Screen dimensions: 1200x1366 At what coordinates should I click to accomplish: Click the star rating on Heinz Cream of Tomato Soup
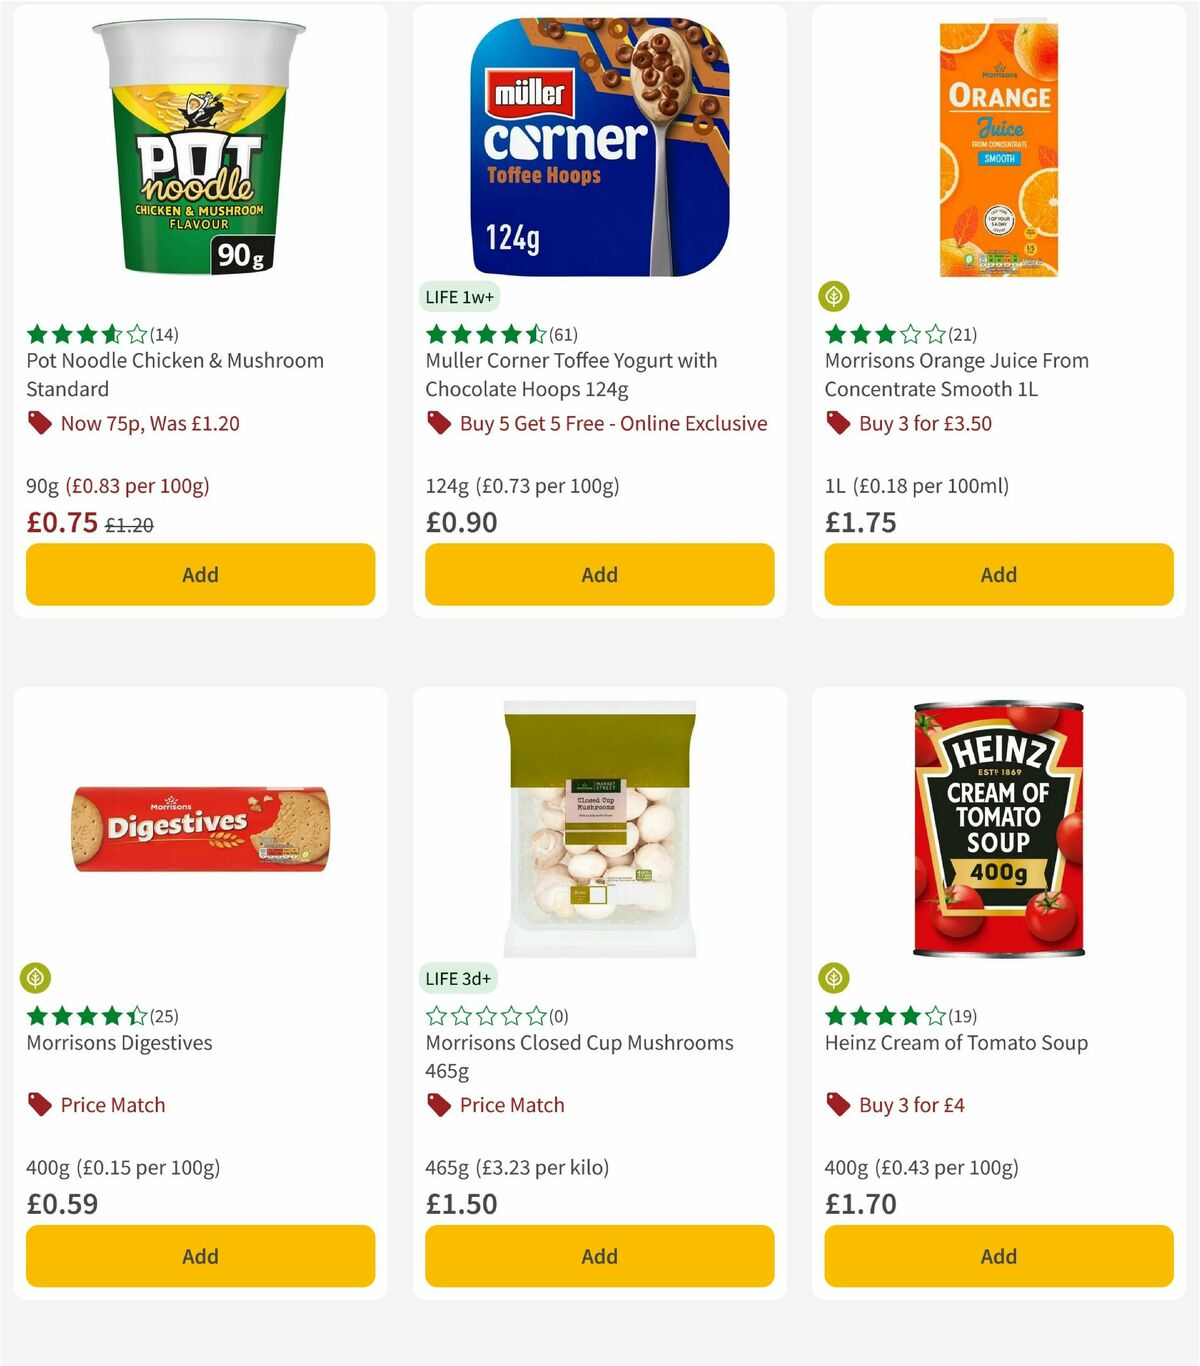click(880, 1016)
